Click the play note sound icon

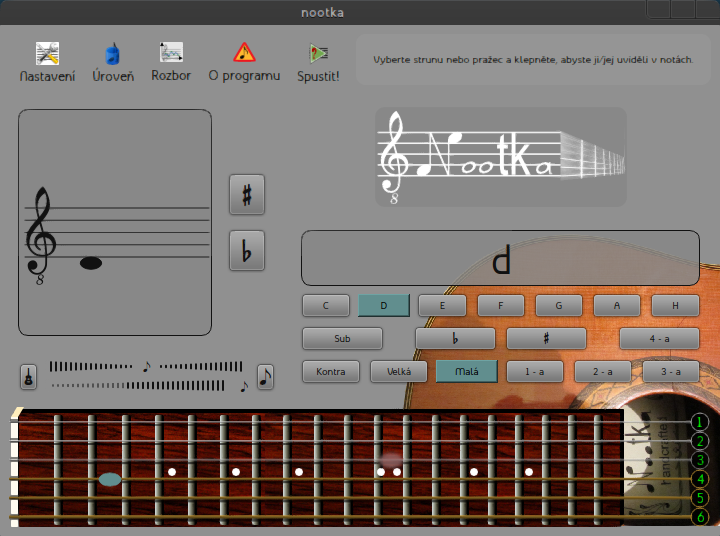(x=265, y=377)
